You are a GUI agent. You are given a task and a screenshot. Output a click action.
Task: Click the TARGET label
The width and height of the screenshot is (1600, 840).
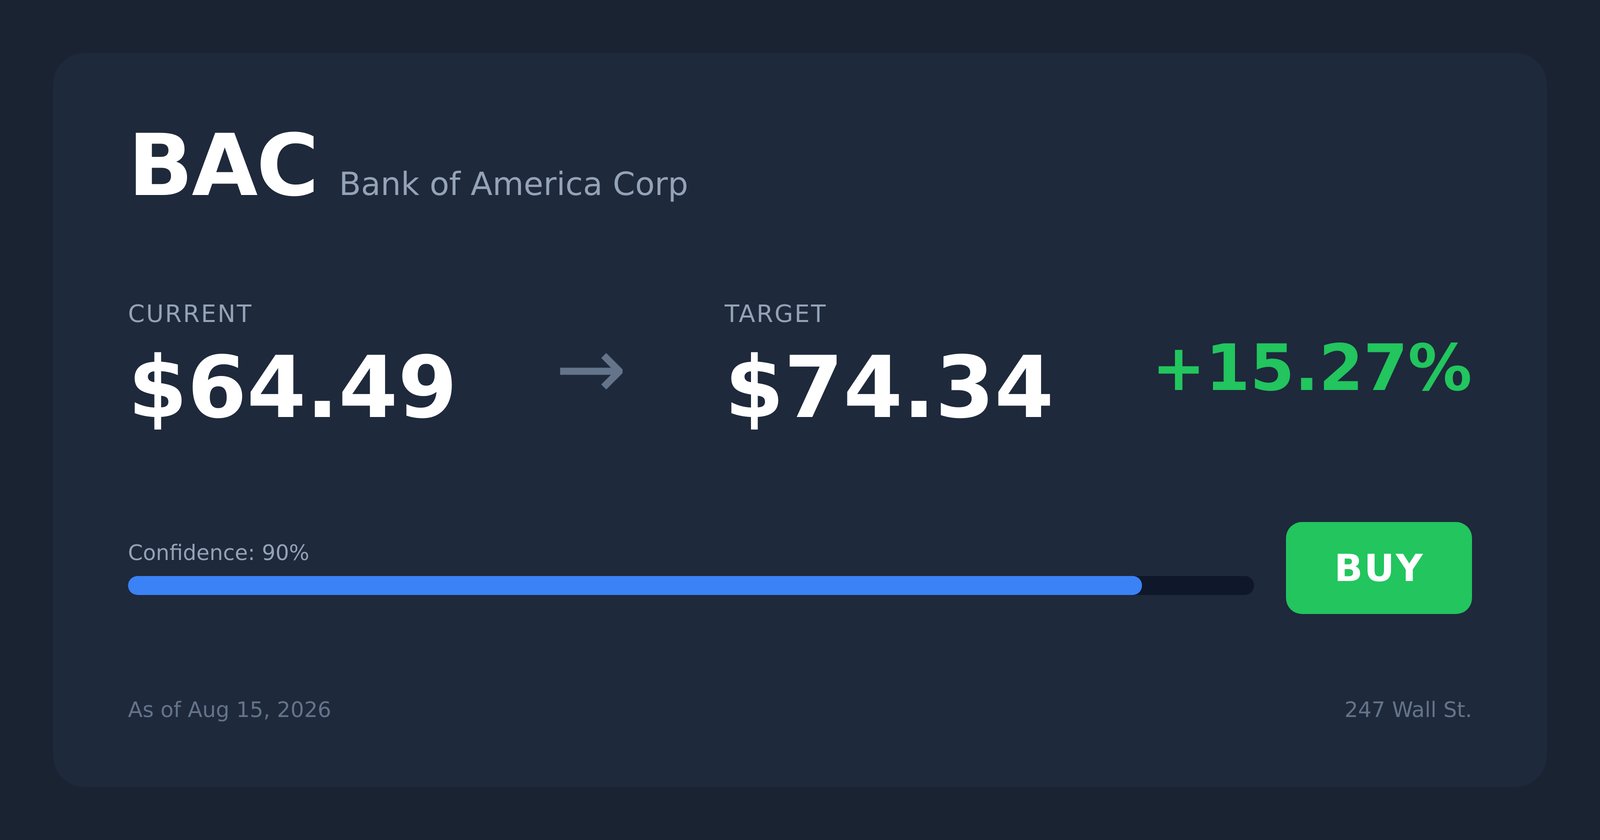point(775,314)
